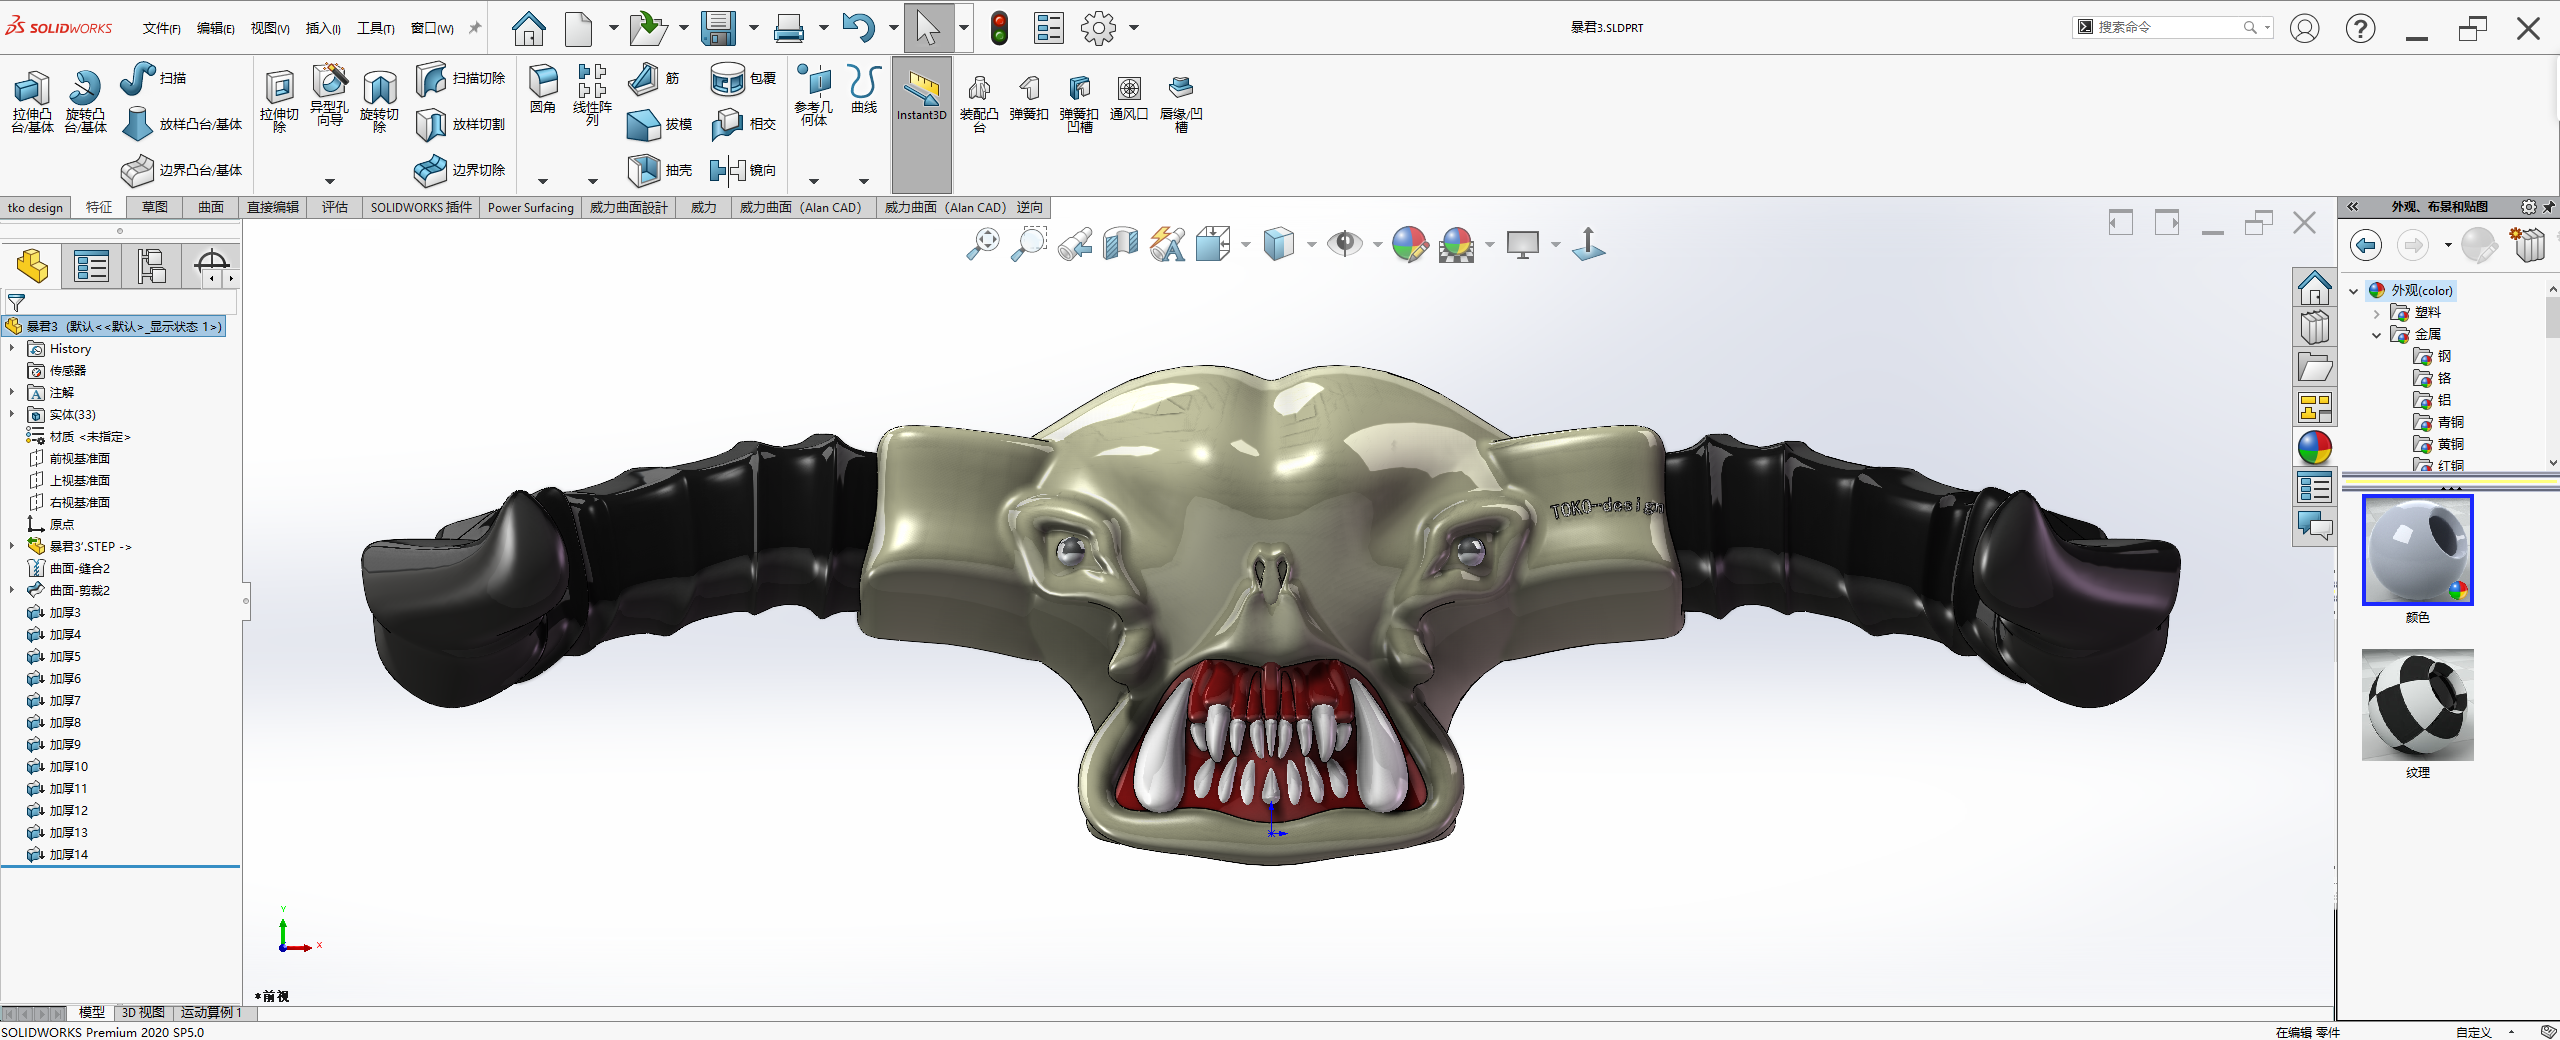The width and height of the screenshot is (2560, 1040).
Task: Open the Curves (曲线) tool
Action: tap(864, 88)
